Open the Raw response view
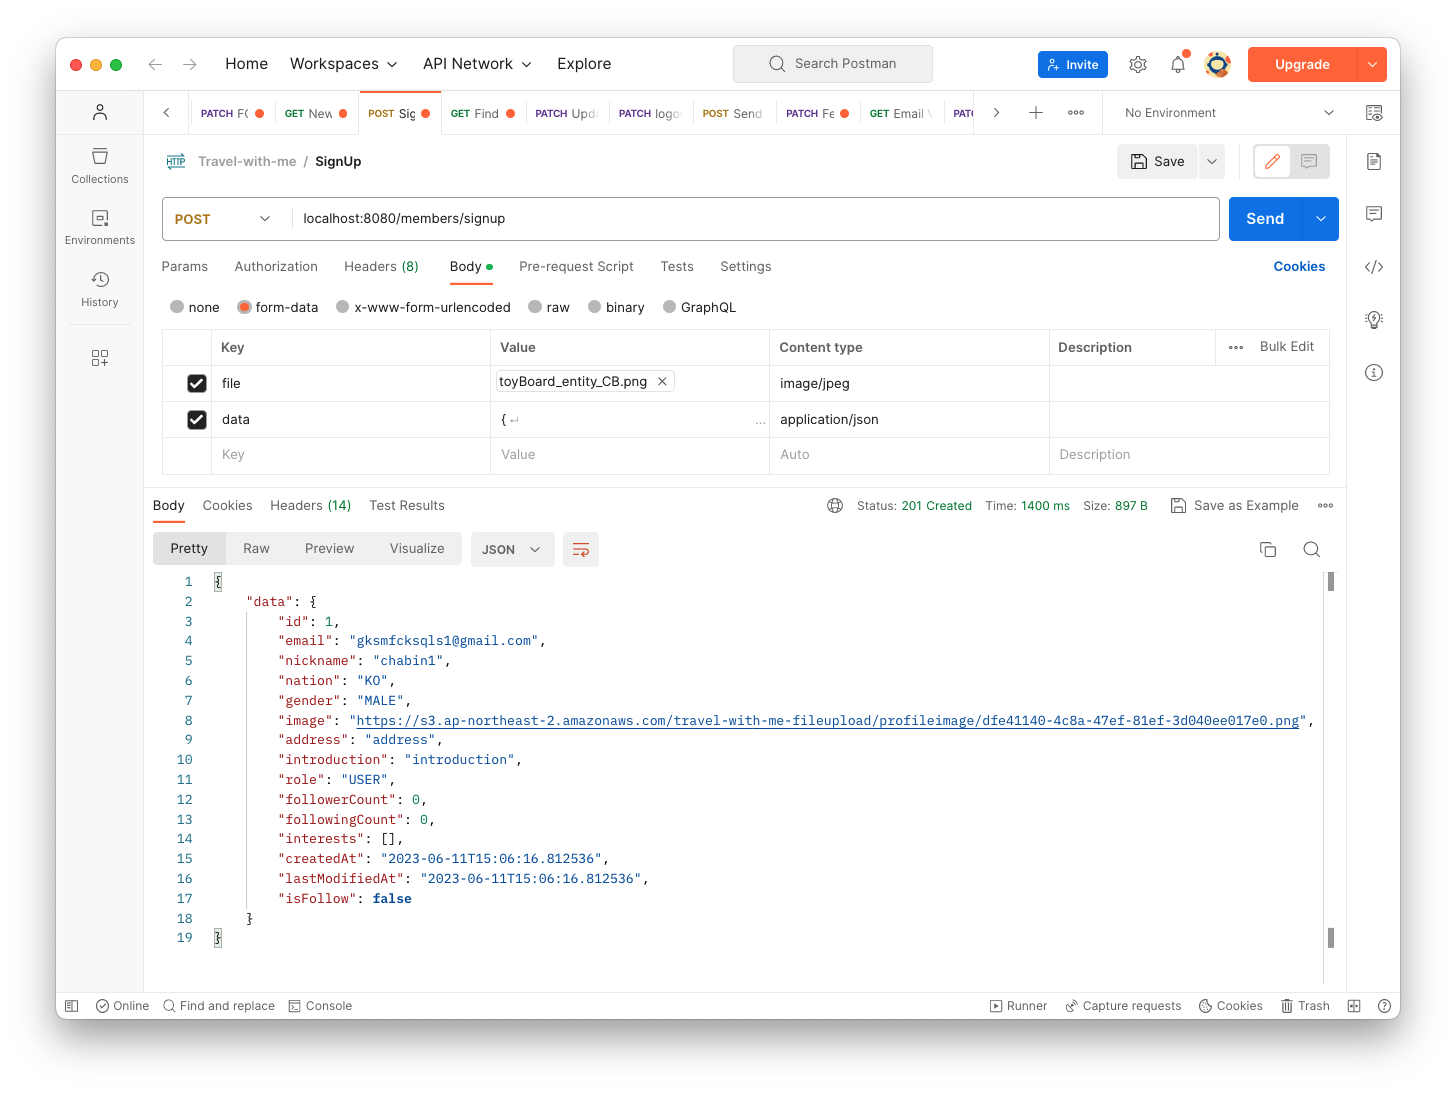The height and width of the screenshot is (1093, 1456). pyautogui.click(x=256, y=549)
